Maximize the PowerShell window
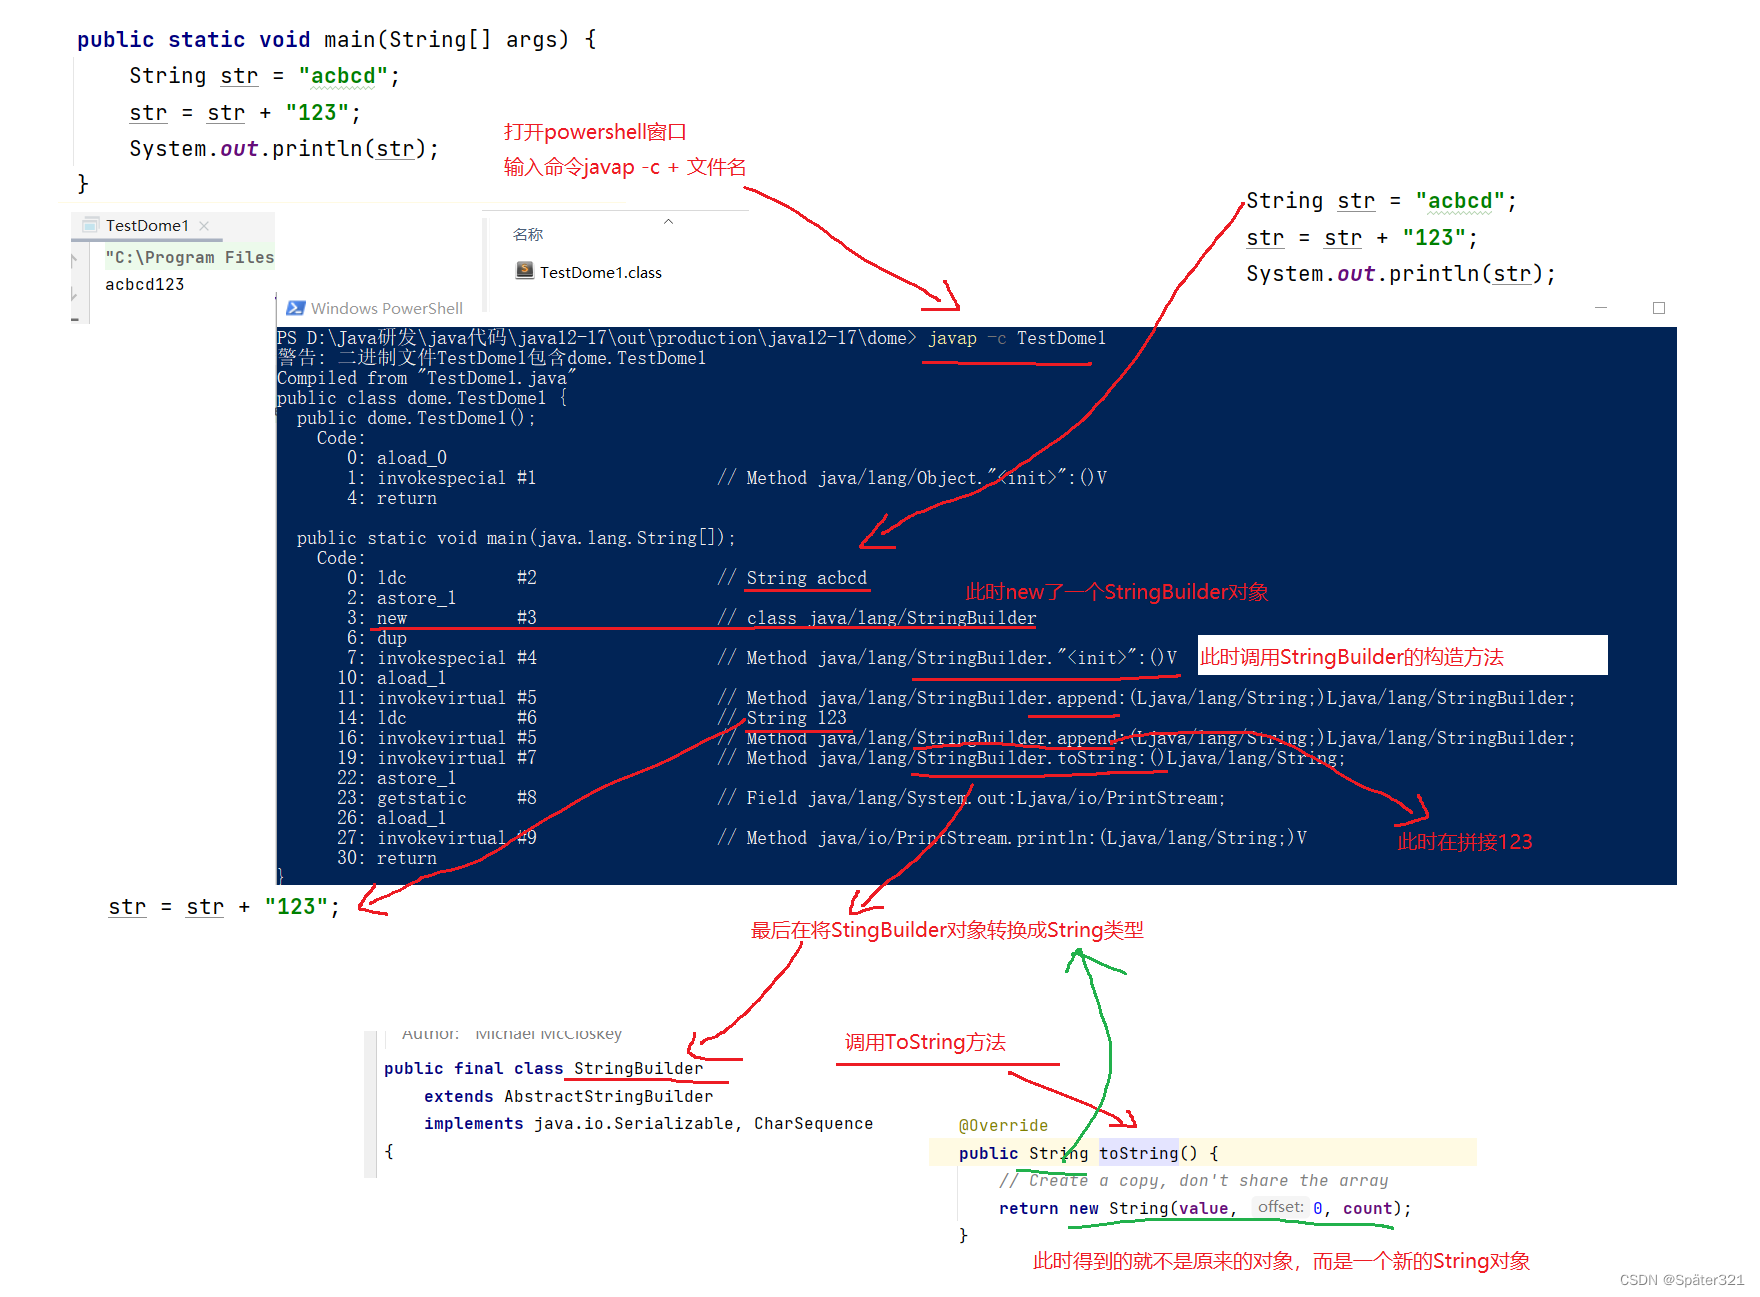1760x1297 pixels. pyautogui.click(x=1659, y=308)
